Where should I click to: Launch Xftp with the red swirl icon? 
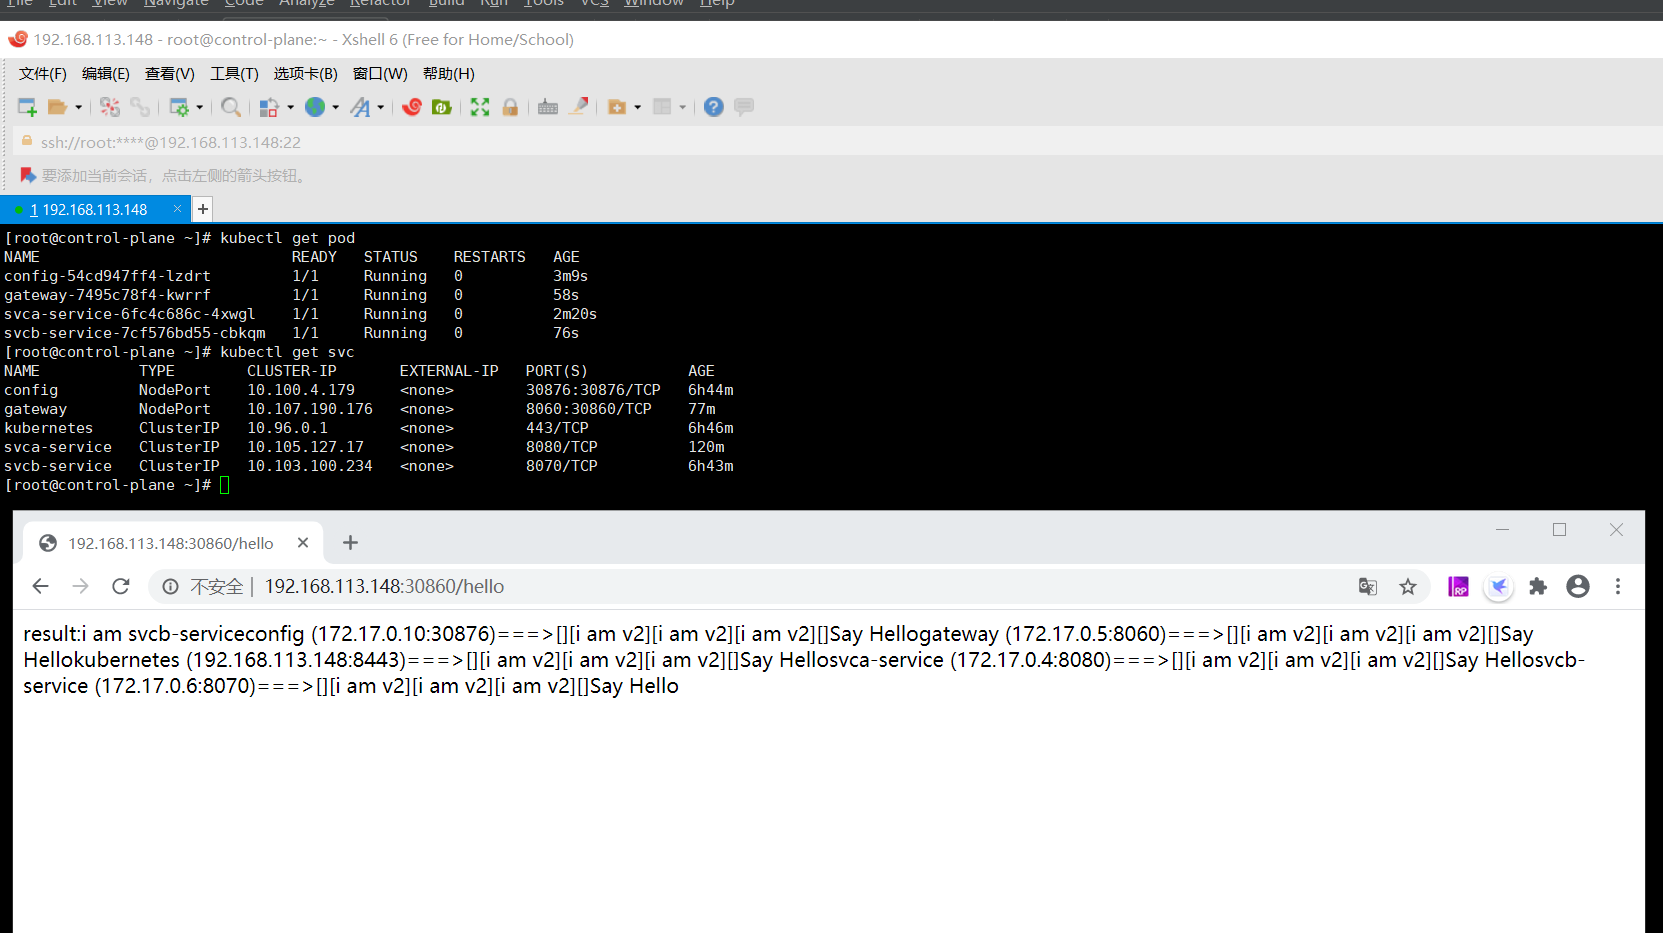point(412,107)
